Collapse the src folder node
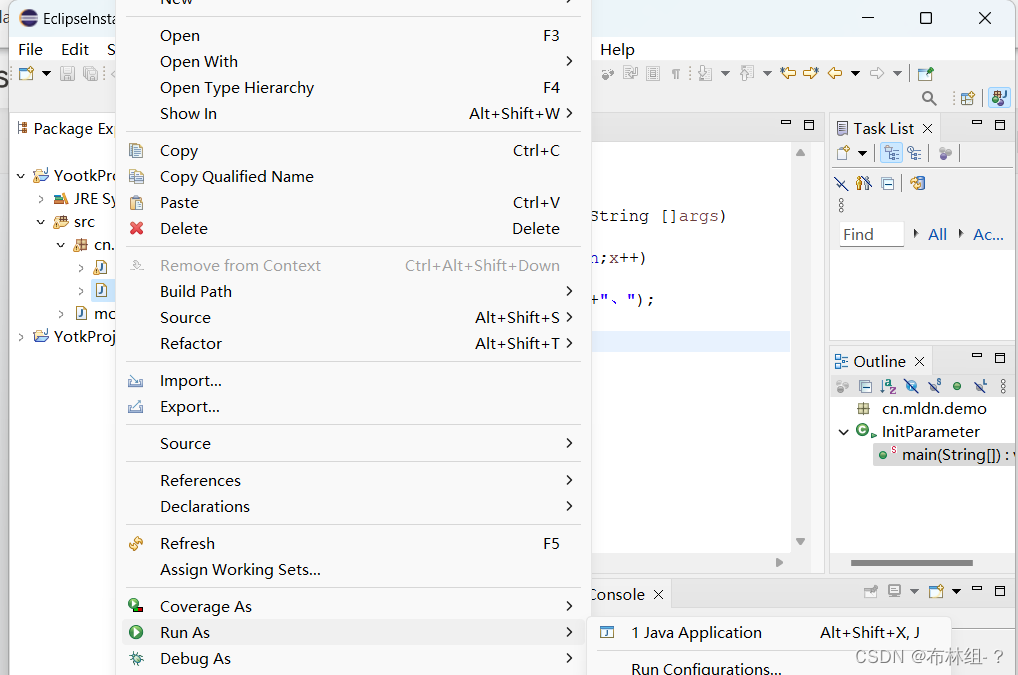The image size is (1018, 675). click(40, 223)
